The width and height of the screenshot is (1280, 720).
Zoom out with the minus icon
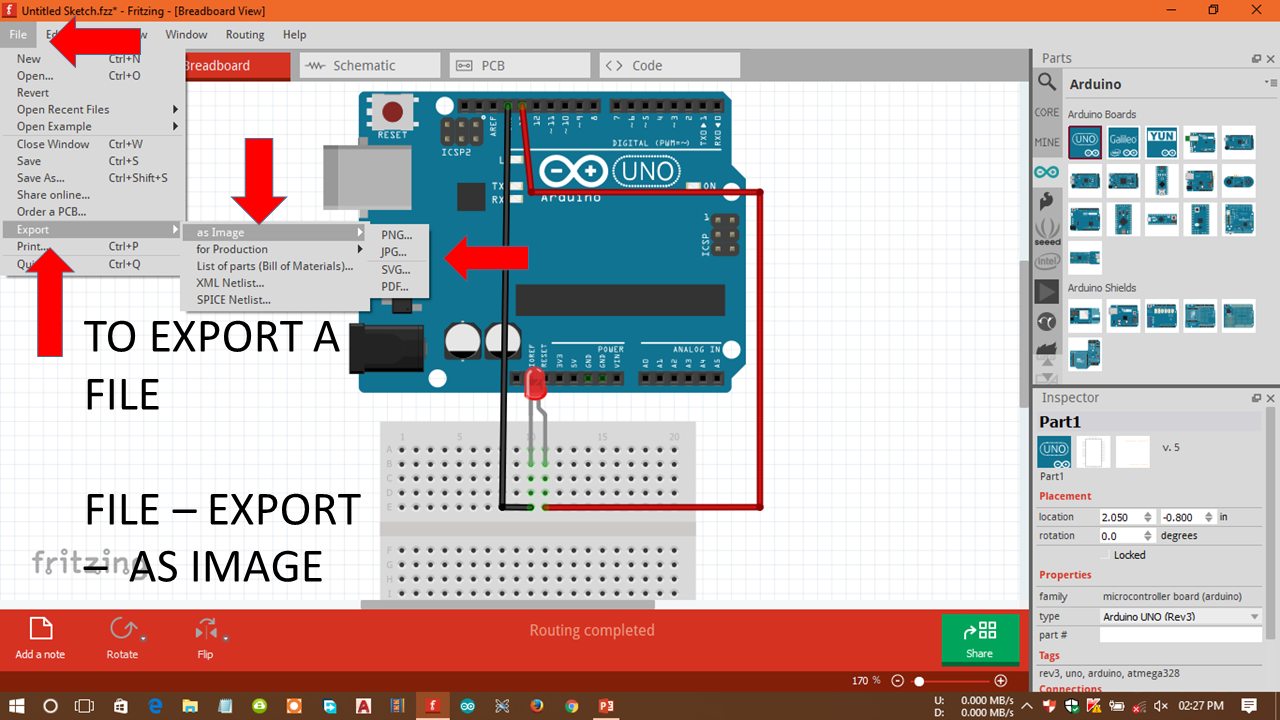click(x=897, y=680)
